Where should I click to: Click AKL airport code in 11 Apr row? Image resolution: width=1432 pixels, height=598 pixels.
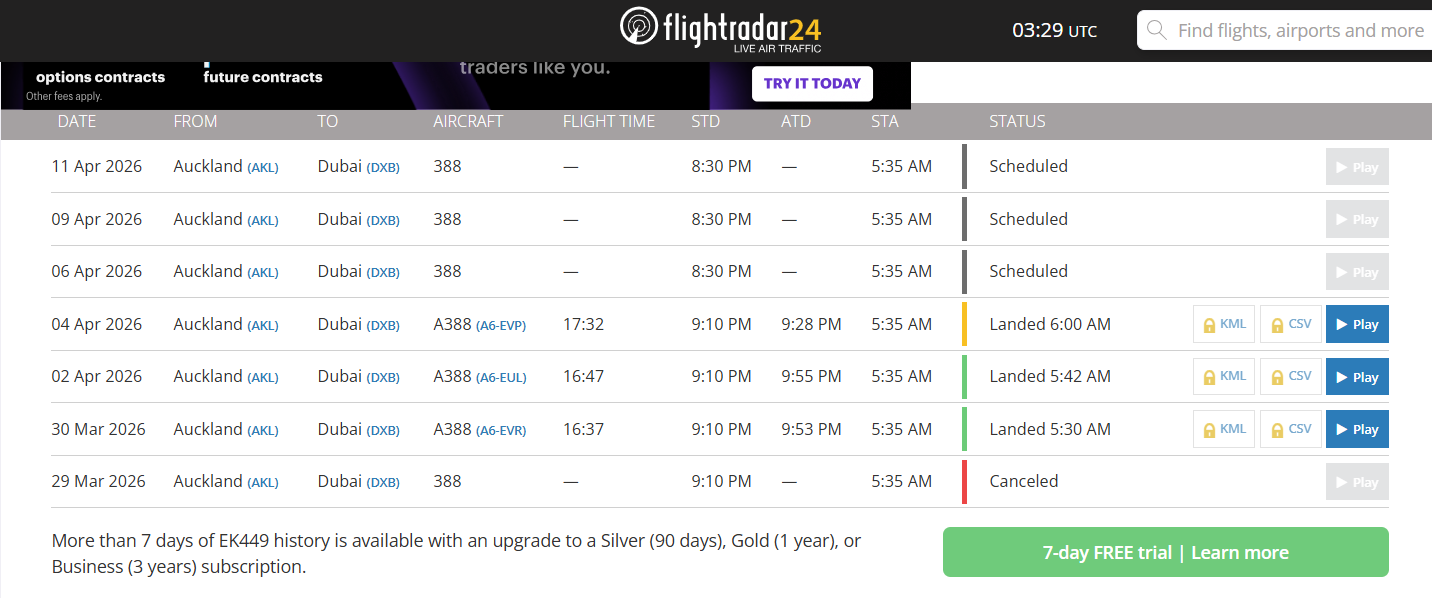[263, 168]
